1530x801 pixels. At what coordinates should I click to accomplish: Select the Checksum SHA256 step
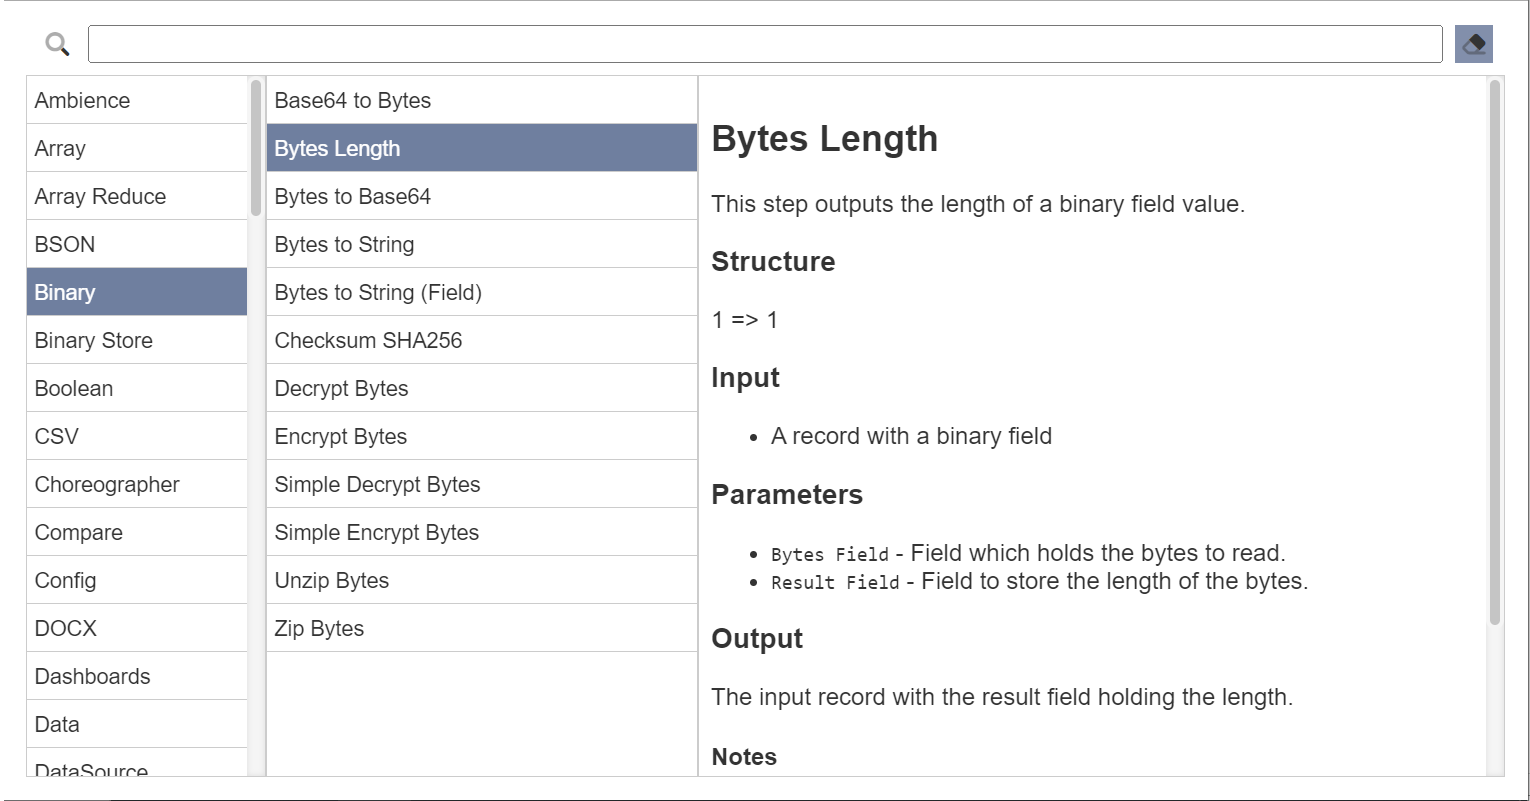pos(482,340)
